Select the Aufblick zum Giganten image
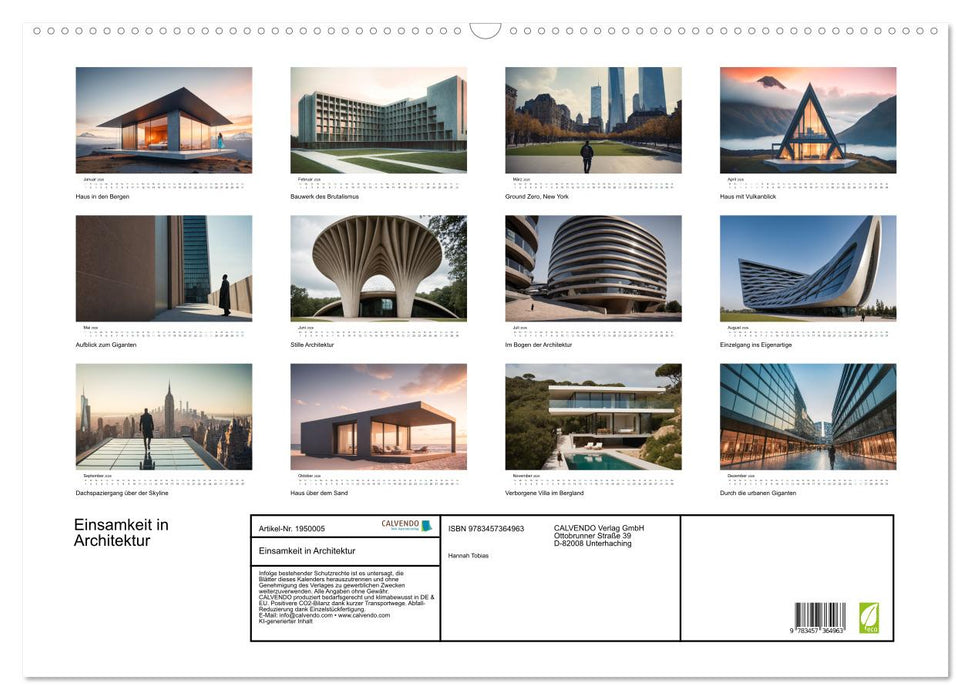 [x=163, y=268]
